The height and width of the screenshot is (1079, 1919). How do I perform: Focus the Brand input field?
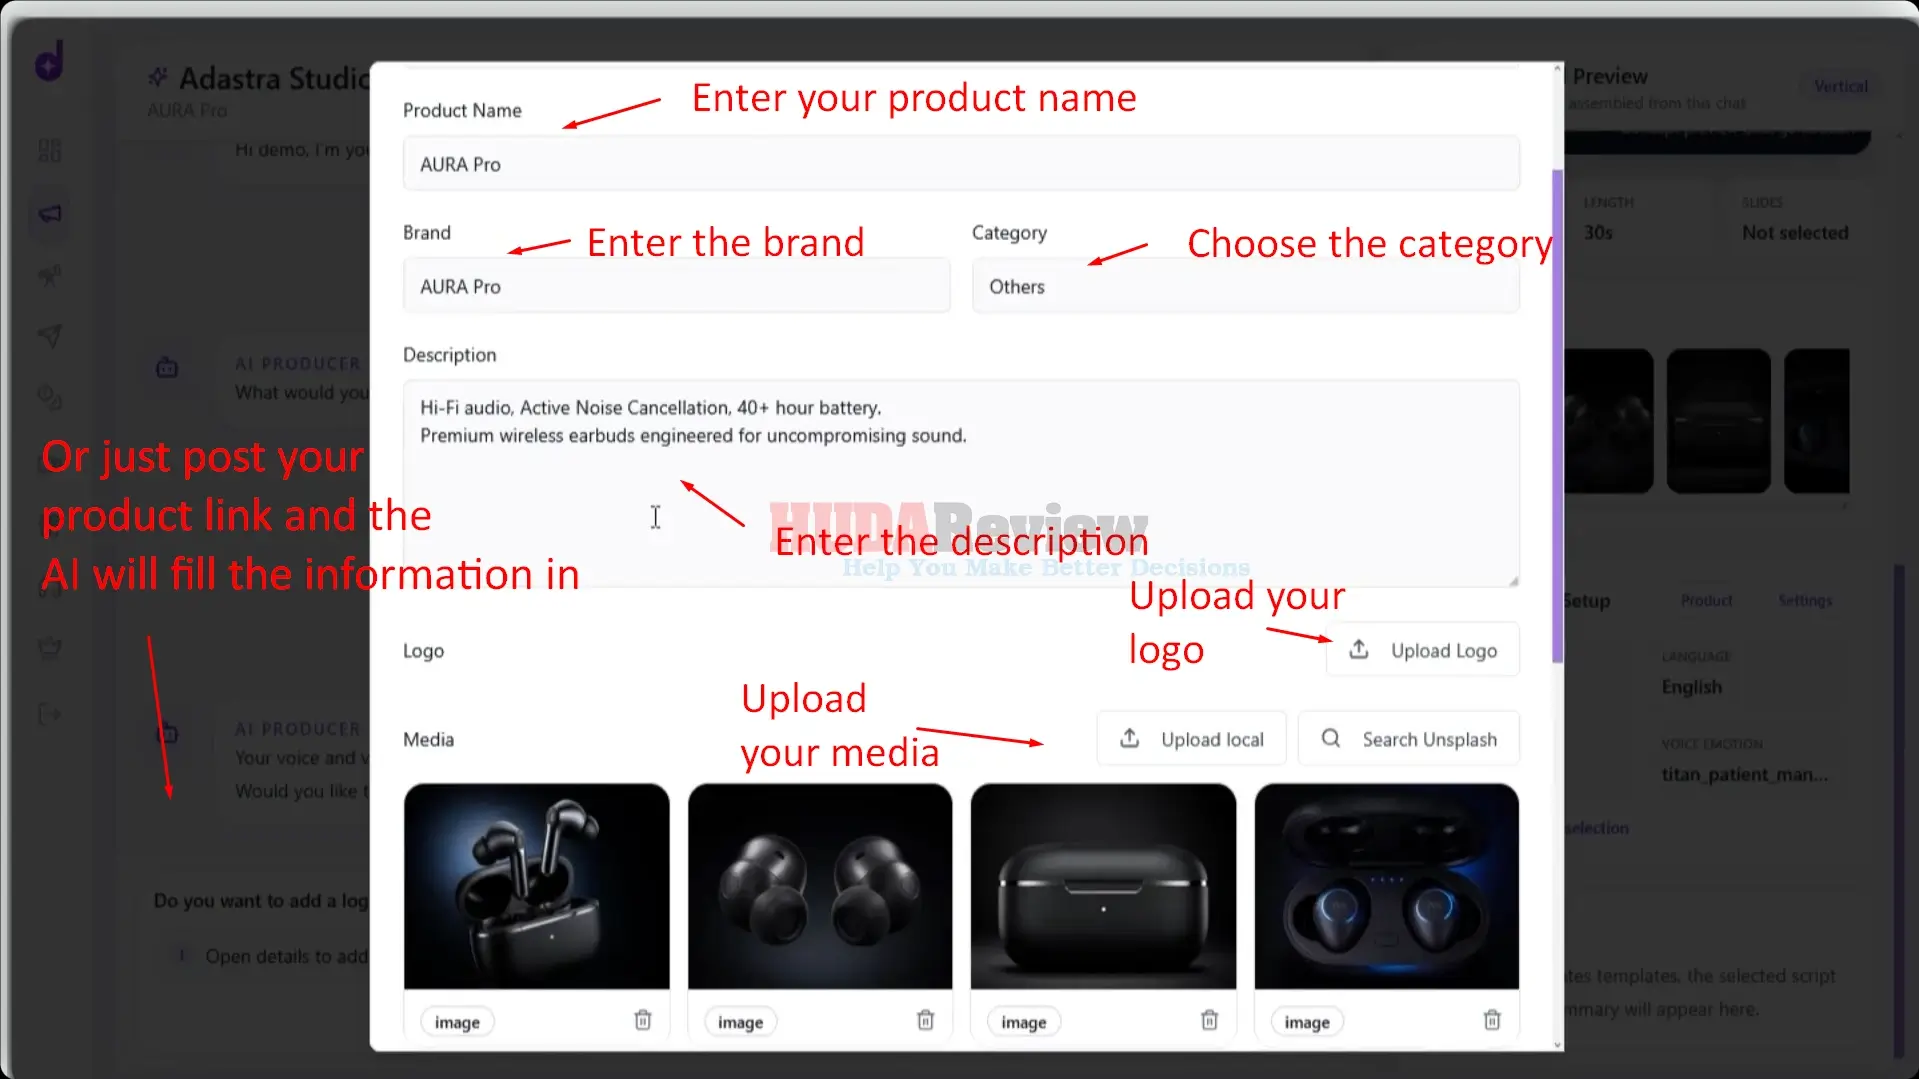[676, 286]
